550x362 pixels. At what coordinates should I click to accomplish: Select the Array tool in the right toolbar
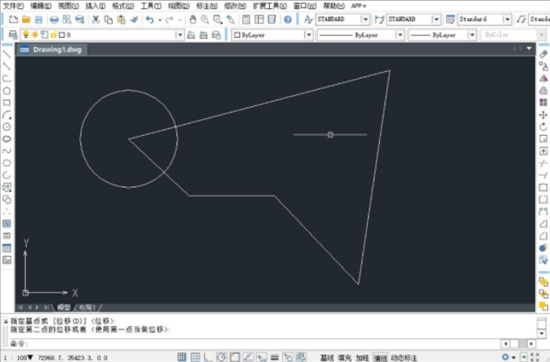pos(543,102)
